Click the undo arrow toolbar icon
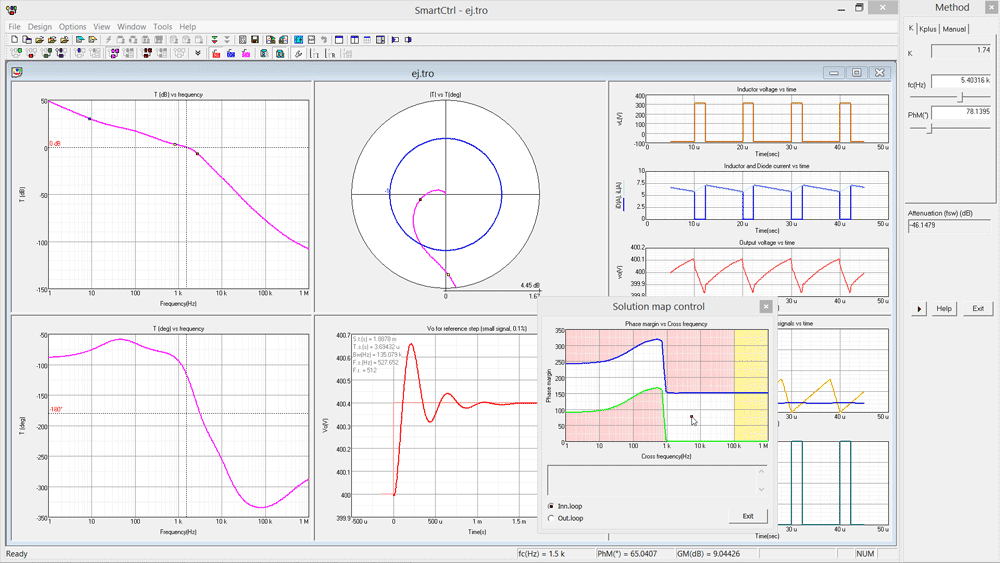 pos(323,39)
